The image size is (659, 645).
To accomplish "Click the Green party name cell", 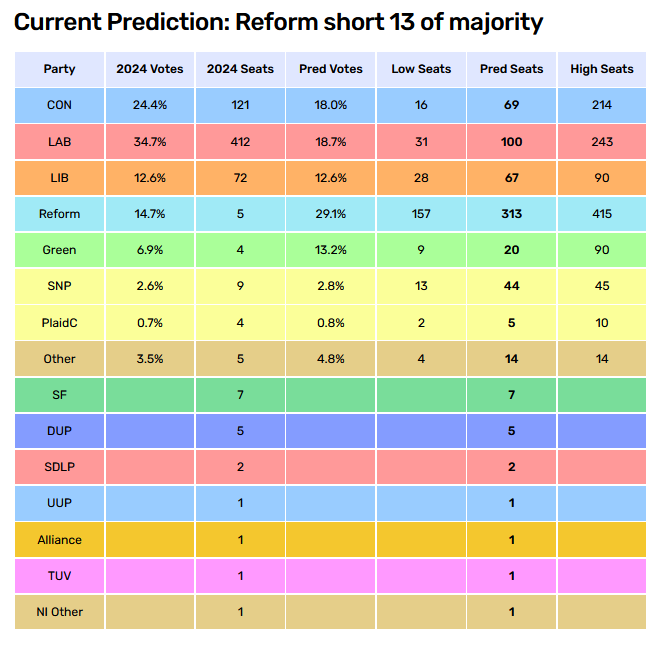I will click(x=59, y=250).
